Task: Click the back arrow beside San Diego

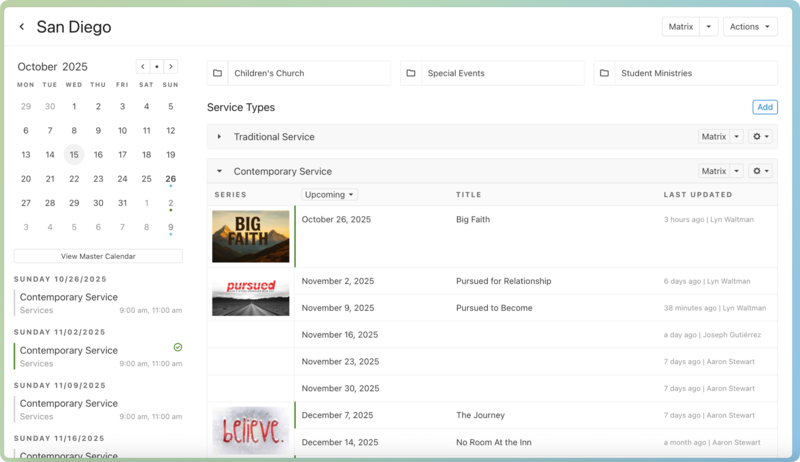Action: pos(22,27)
